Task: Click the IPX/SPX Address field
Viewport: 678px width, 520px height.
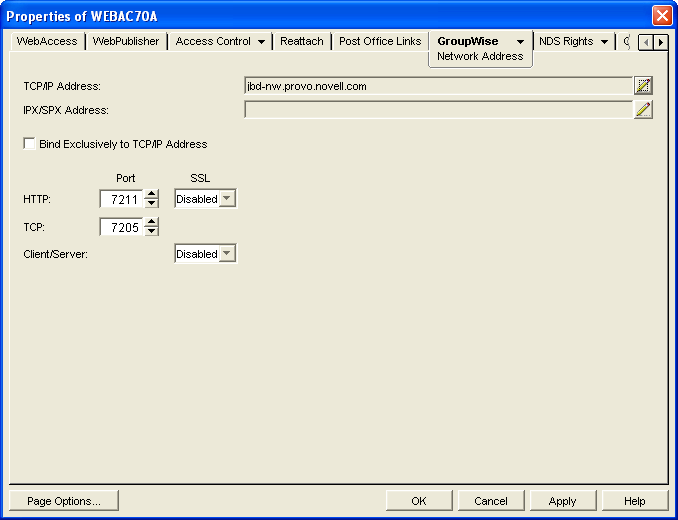Action: tap(438, 109)
